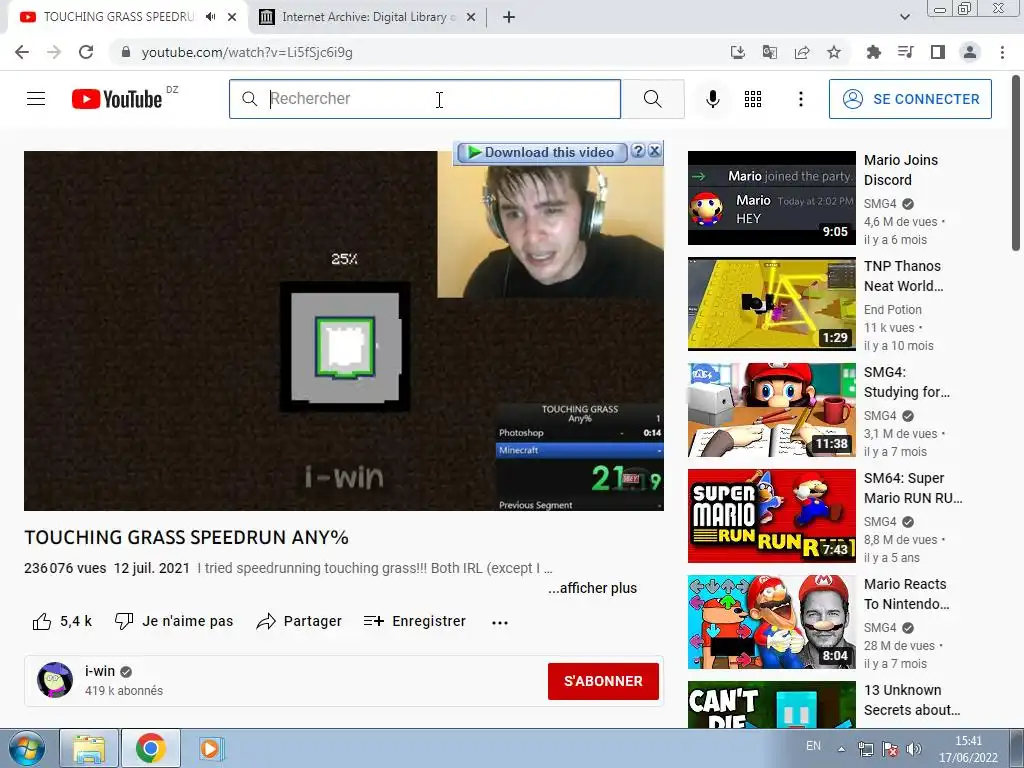Screen dimensions: 1024x768
Task: Open Windows Start menu
Action: (26, 748)
